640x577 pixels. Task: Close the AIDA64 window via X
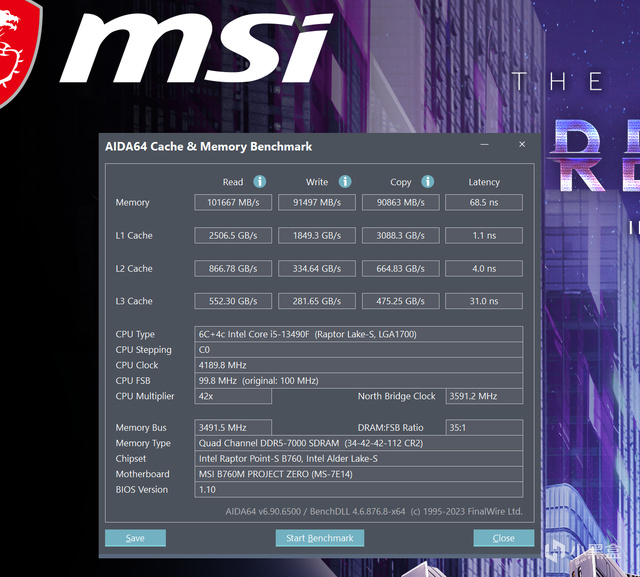click(x=522, y=144)
